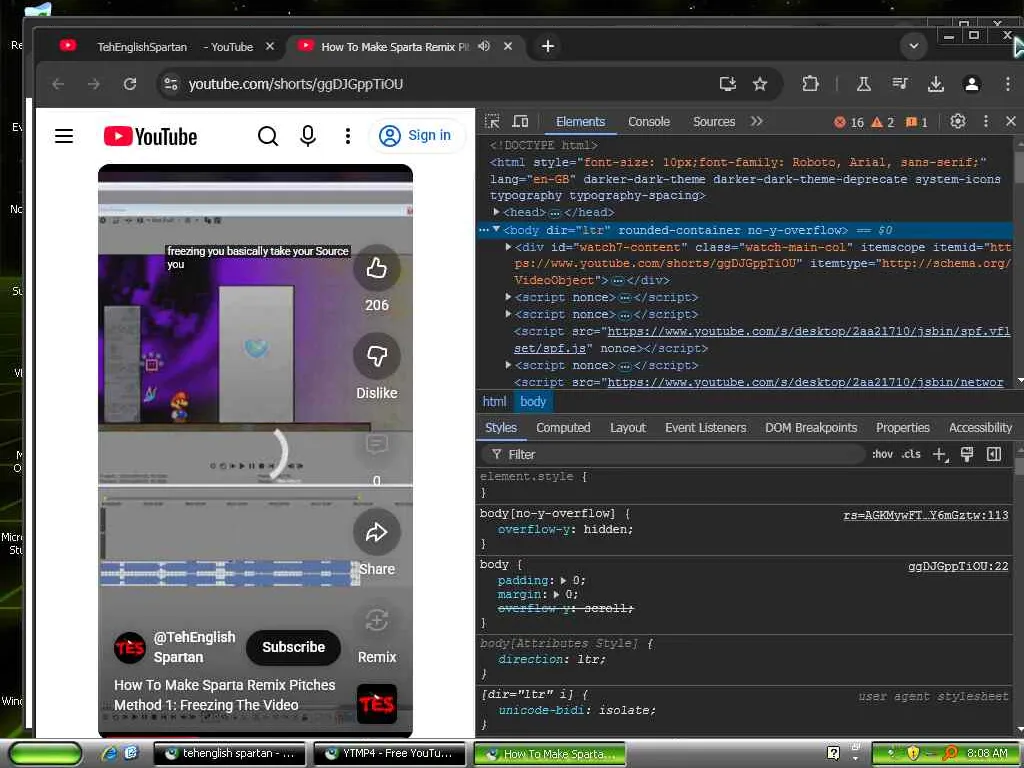
Task: Toggle the rendering emulations brush icon
Action: tap(967, 455)
